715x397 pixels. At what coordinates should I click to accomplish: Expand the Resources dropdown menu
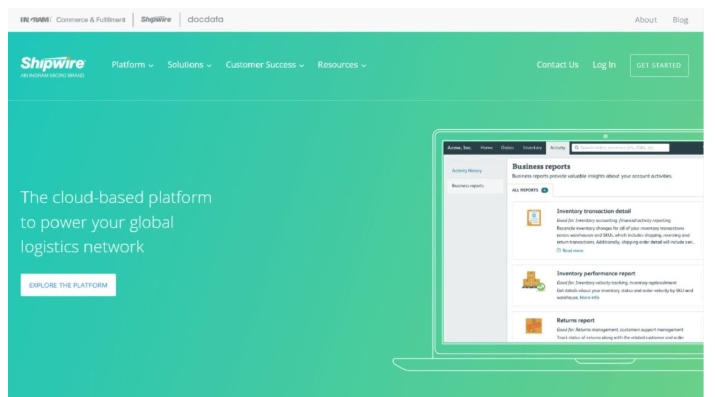click(342, 65)
